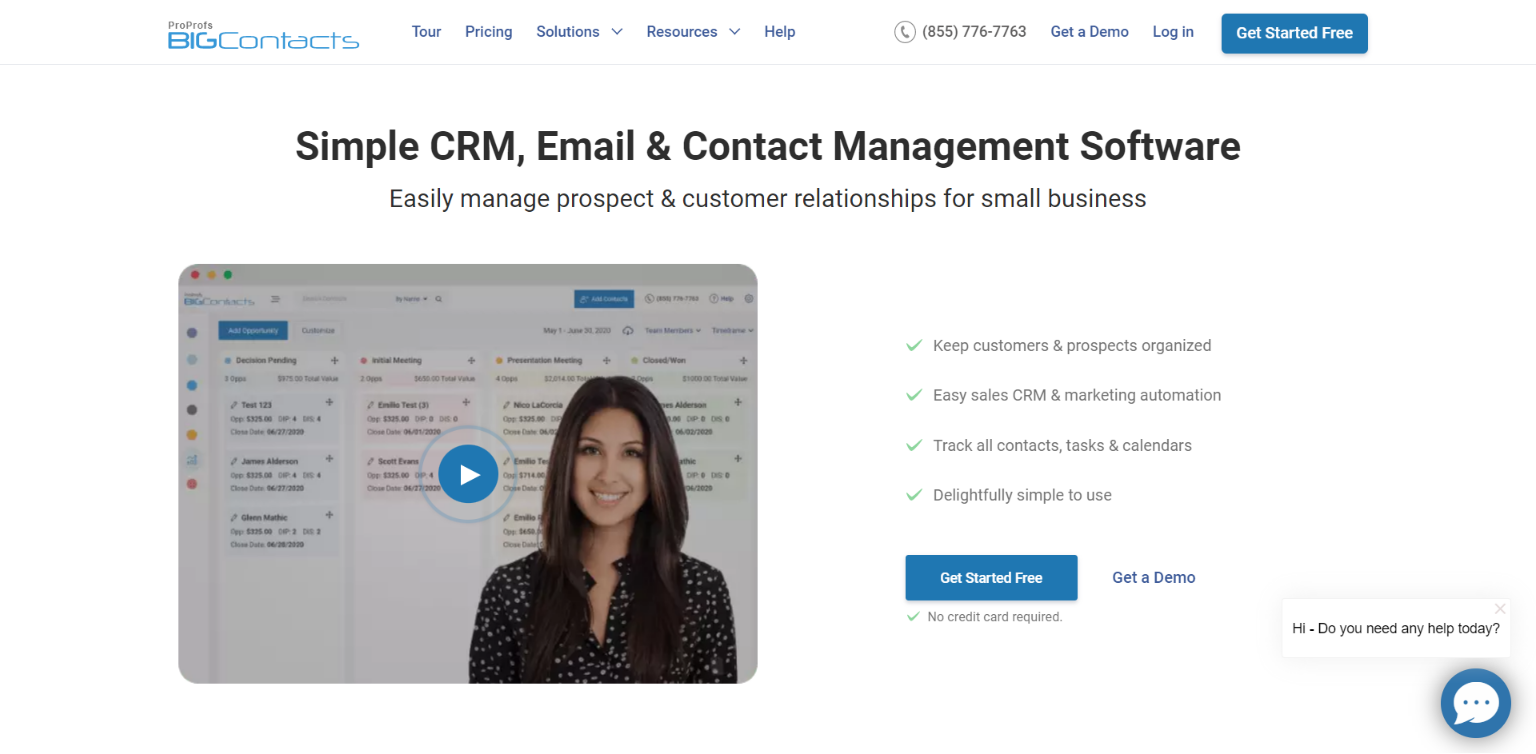Open the Tour page

426,32
